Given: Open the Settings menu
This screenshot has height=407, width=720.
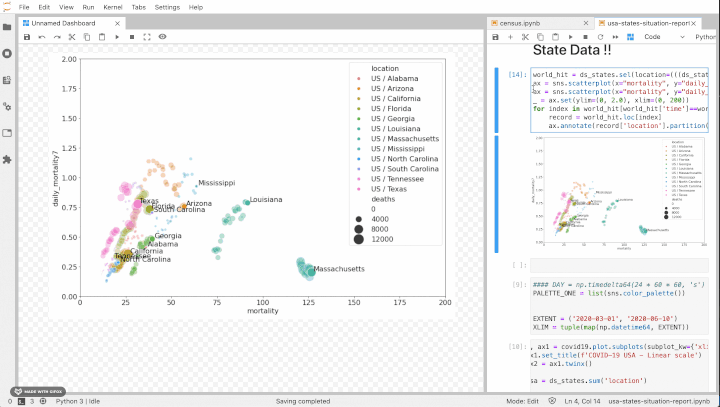Looking at the screenshot, I should coord(167,7).
